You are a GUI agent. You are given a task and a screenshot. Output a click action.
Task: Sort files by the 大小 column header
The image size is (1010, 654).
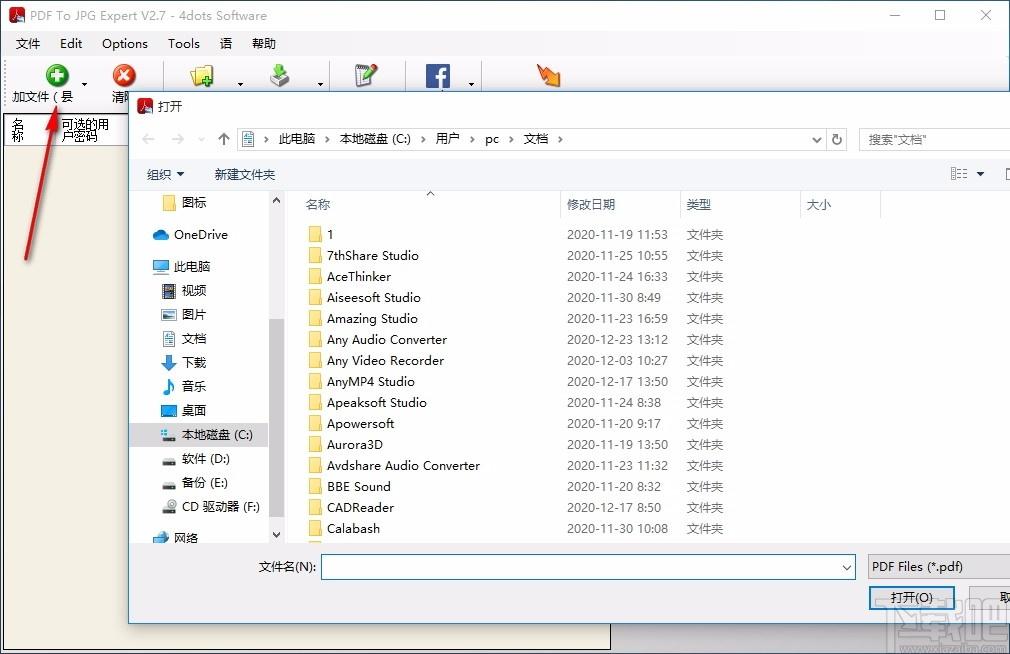(819, 205)
